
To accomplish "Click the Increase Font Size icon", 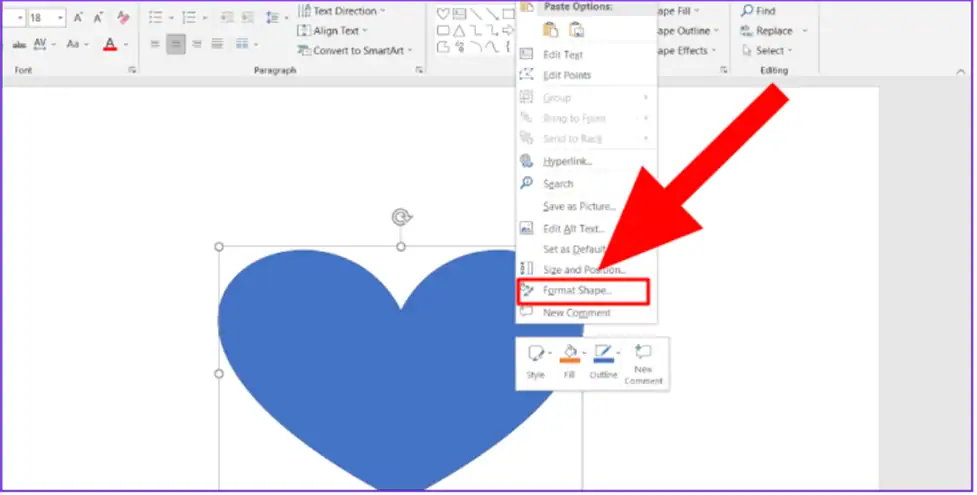I will tap(79, 18).
